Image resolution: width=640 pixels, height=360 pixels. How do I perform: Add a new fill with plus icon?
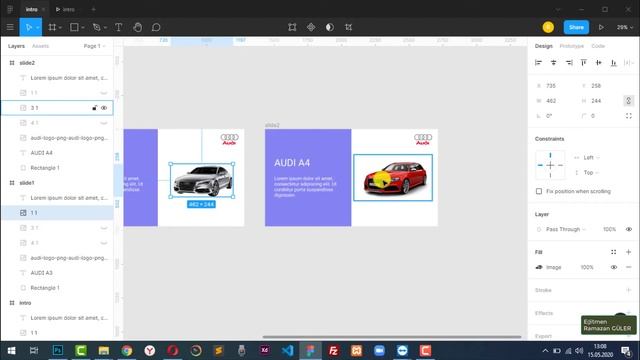pos(629,252)
